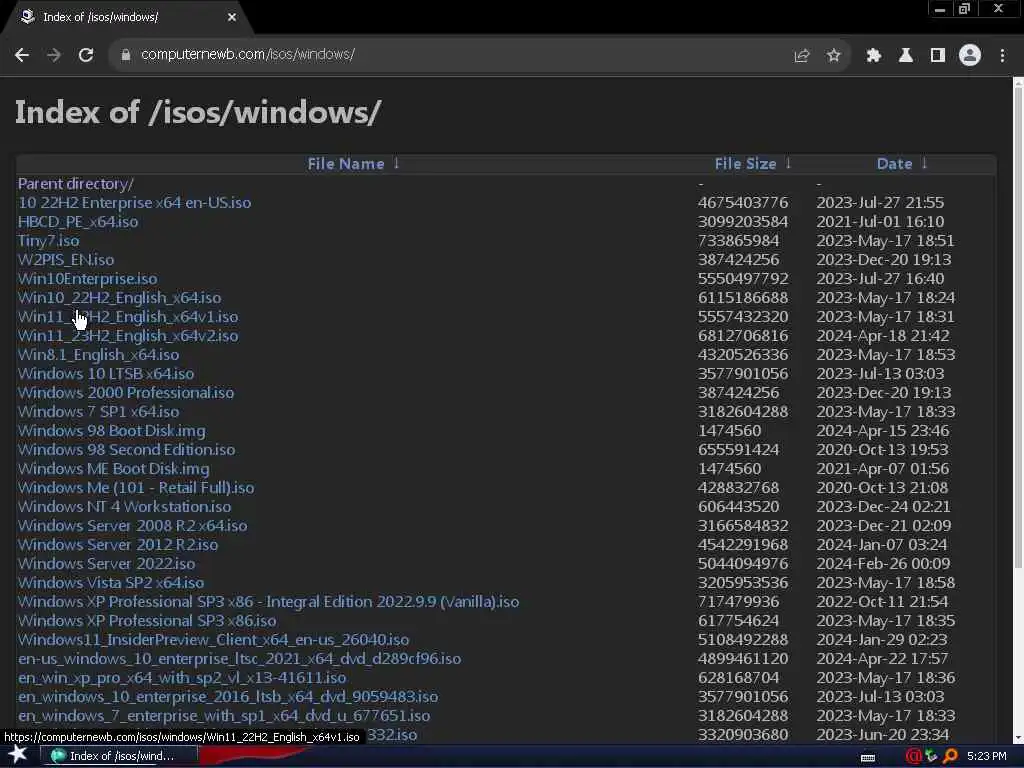Download Windows XP Integral Edition (Vanilla).iso
This screenshot has height=768, width=1024.
[268, 601]
